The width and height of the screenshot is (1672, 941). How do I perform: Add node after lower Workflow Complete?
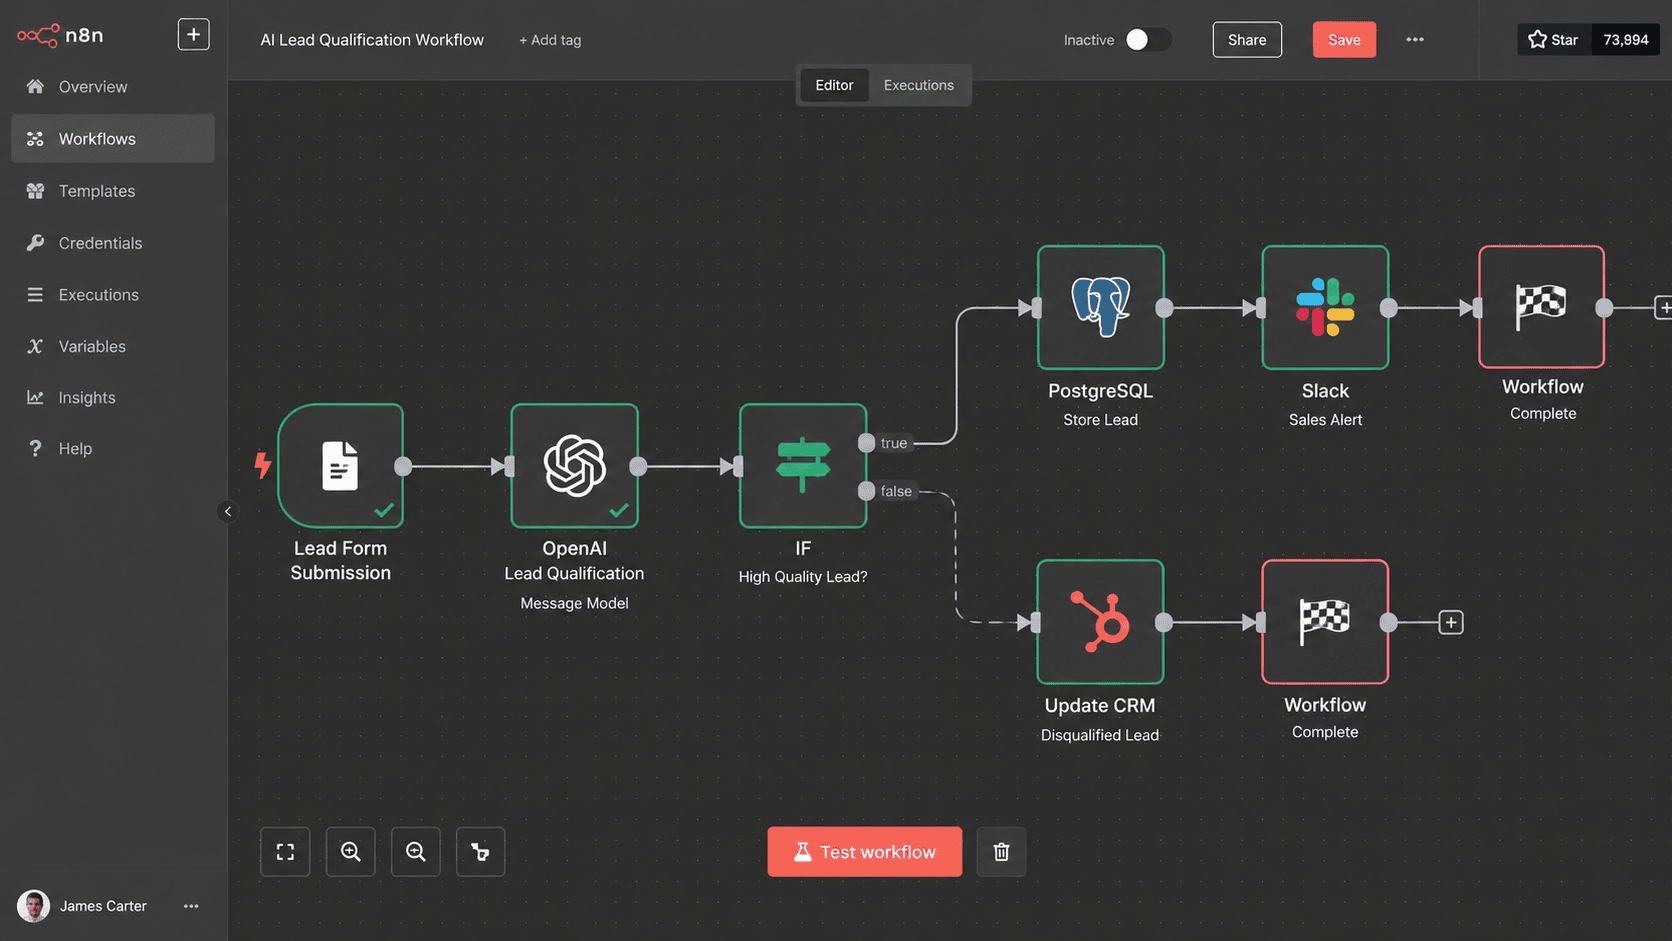click(x=1450, y=622)
